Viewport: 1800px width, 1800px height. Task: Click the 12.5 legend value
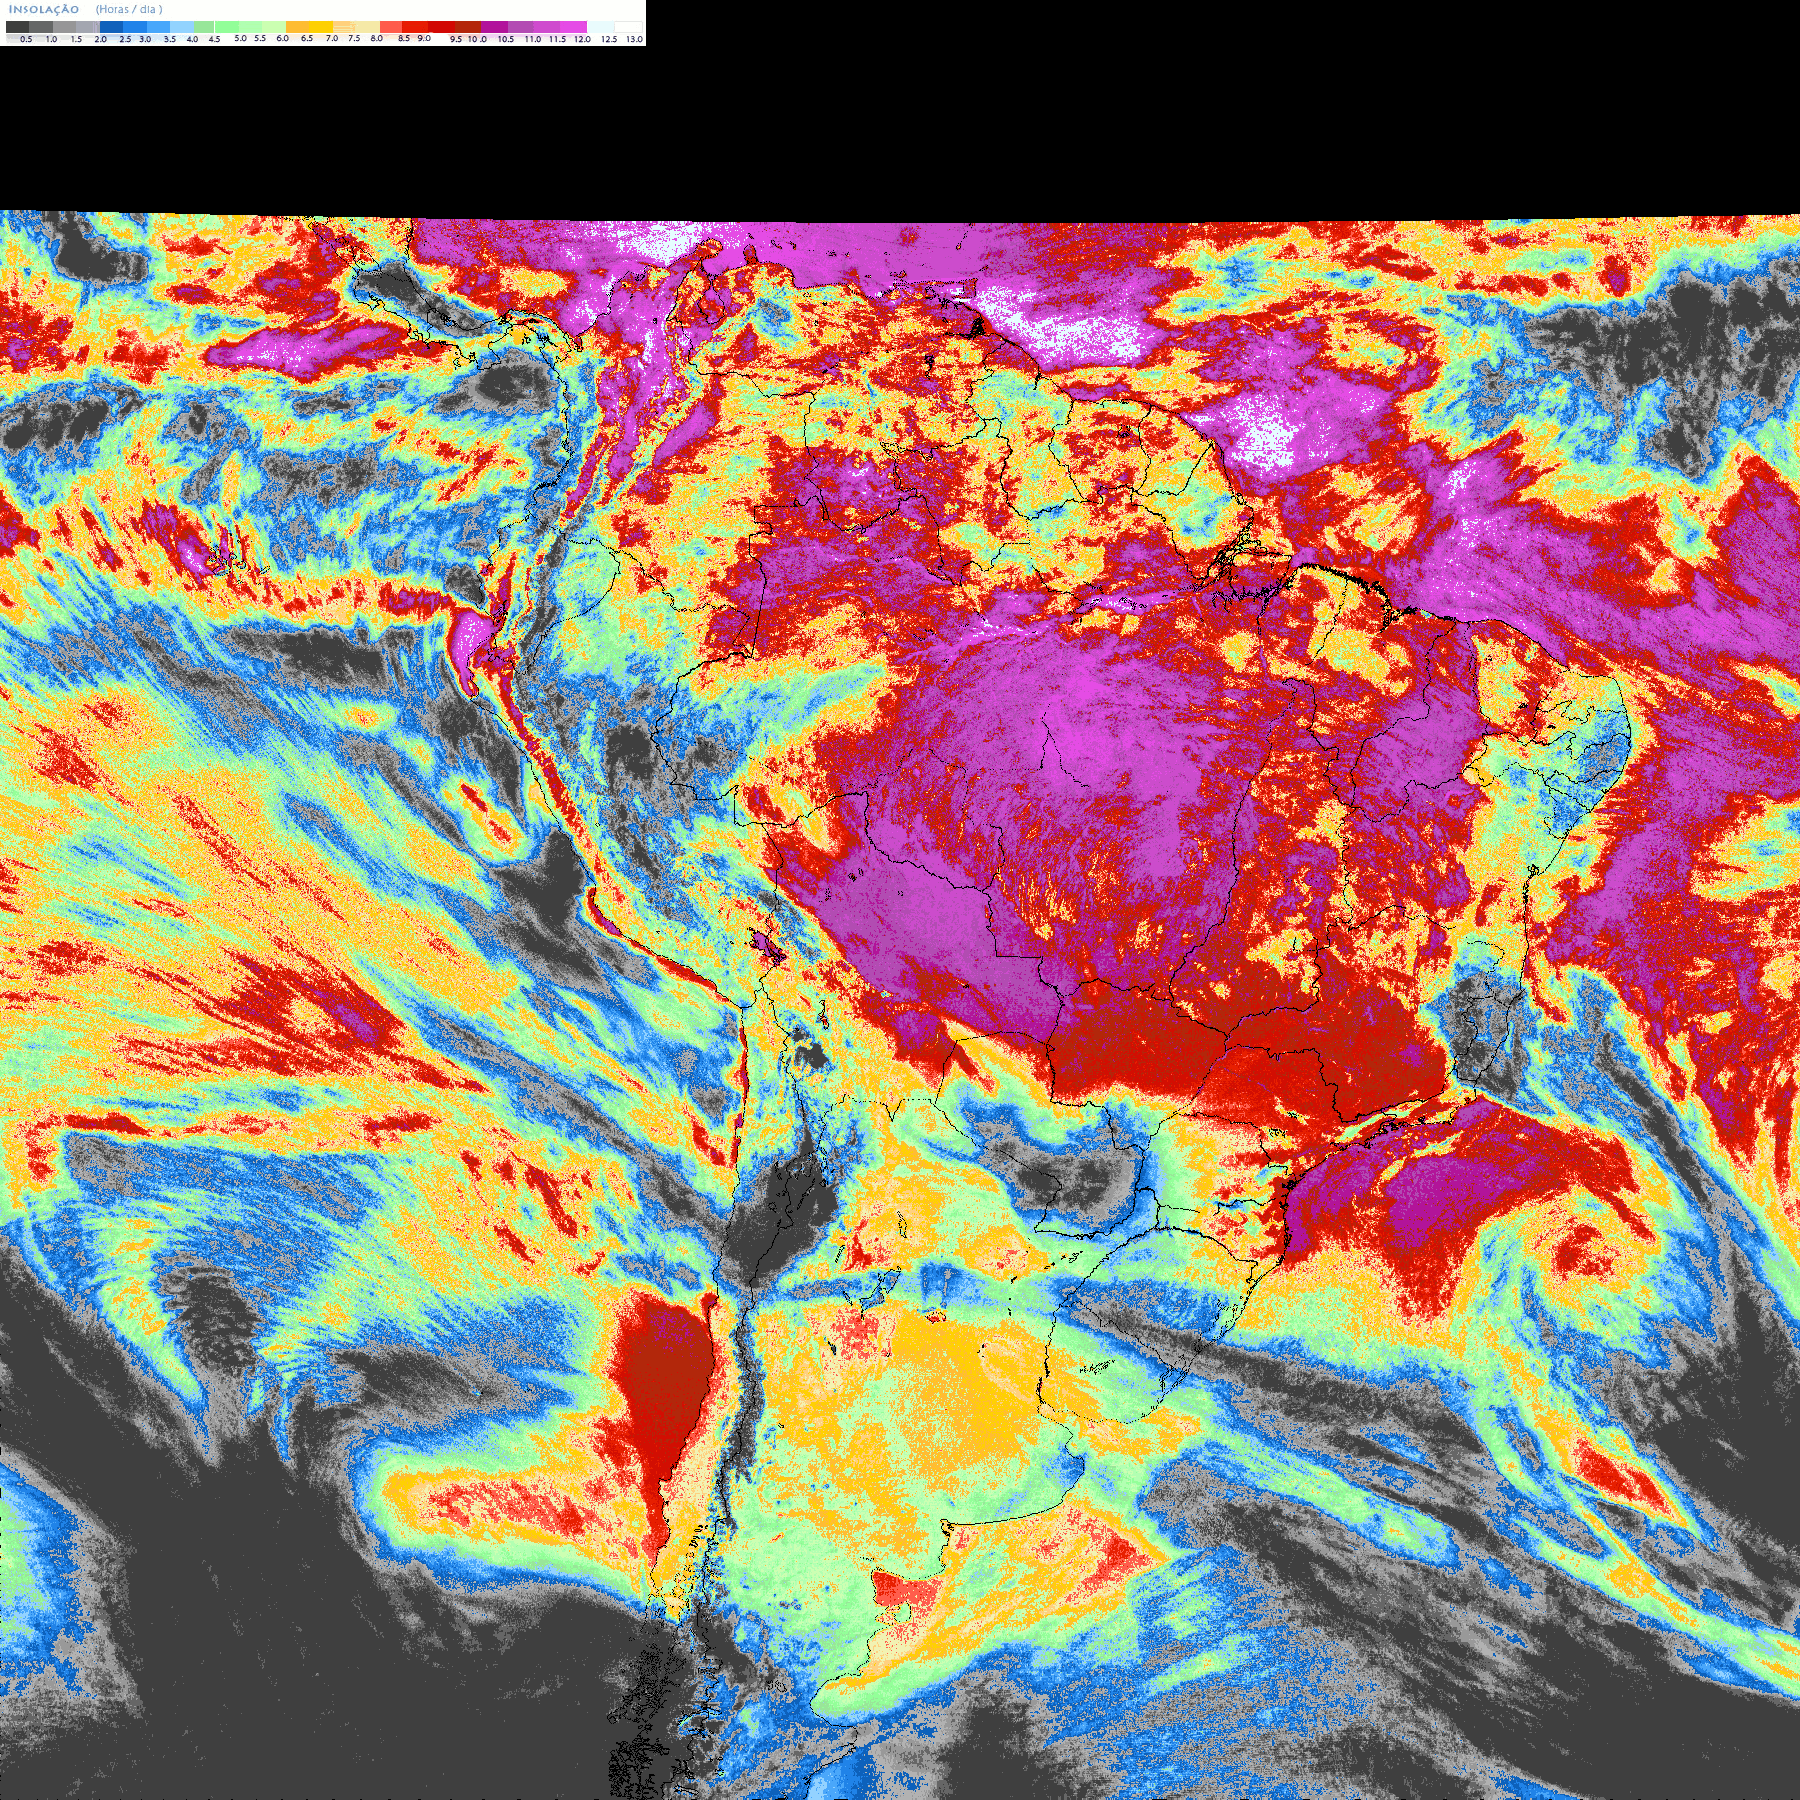609,39
